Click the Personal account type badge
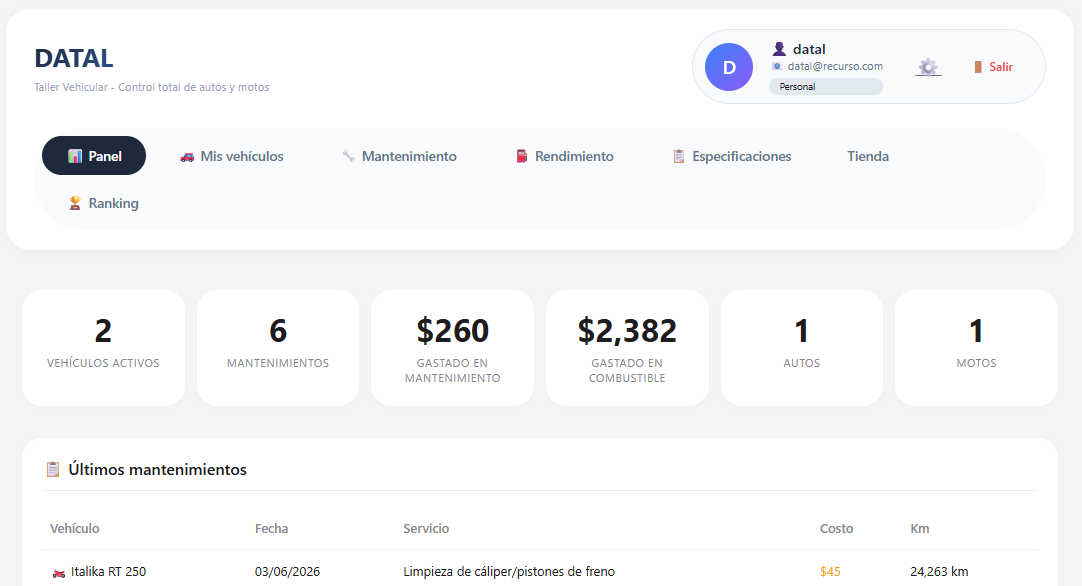The image size is (1082, 586). point(826,86)
